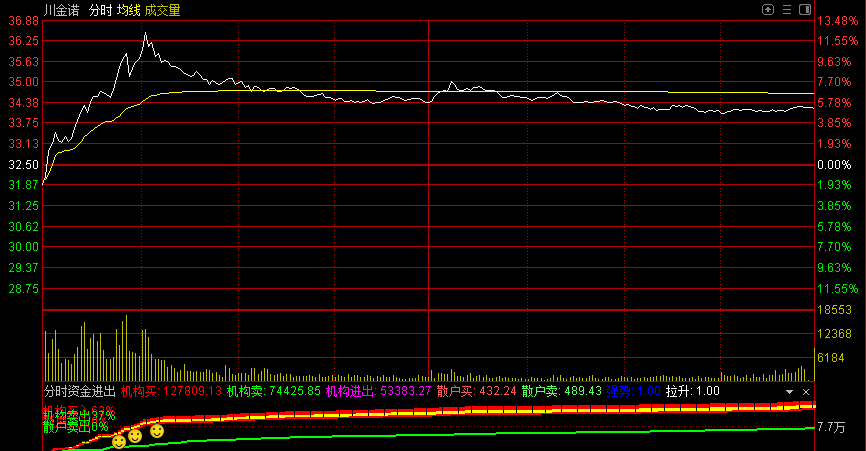The height and width of the screenshot is (451, 866).
Task: Toggle the side panel layout icon
Action: (804, 9)
